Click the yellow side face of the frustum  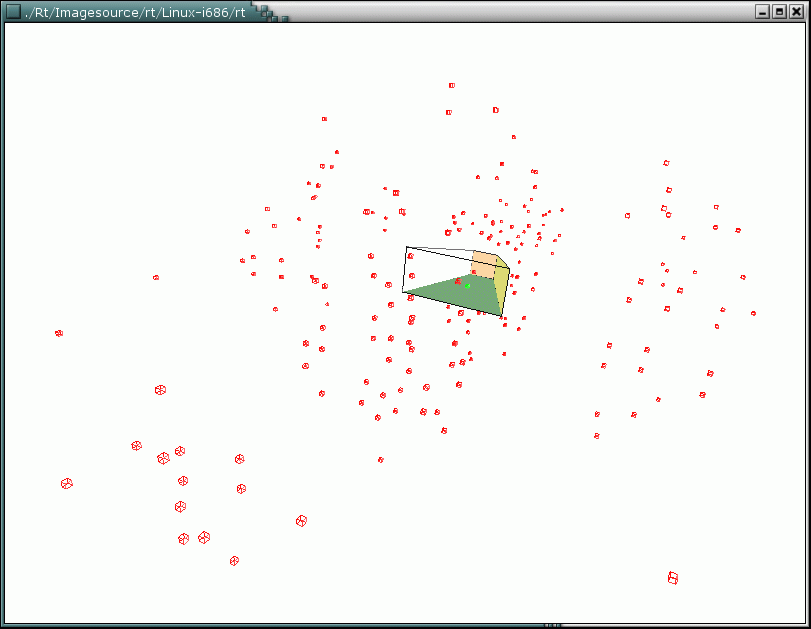[503, 284]
